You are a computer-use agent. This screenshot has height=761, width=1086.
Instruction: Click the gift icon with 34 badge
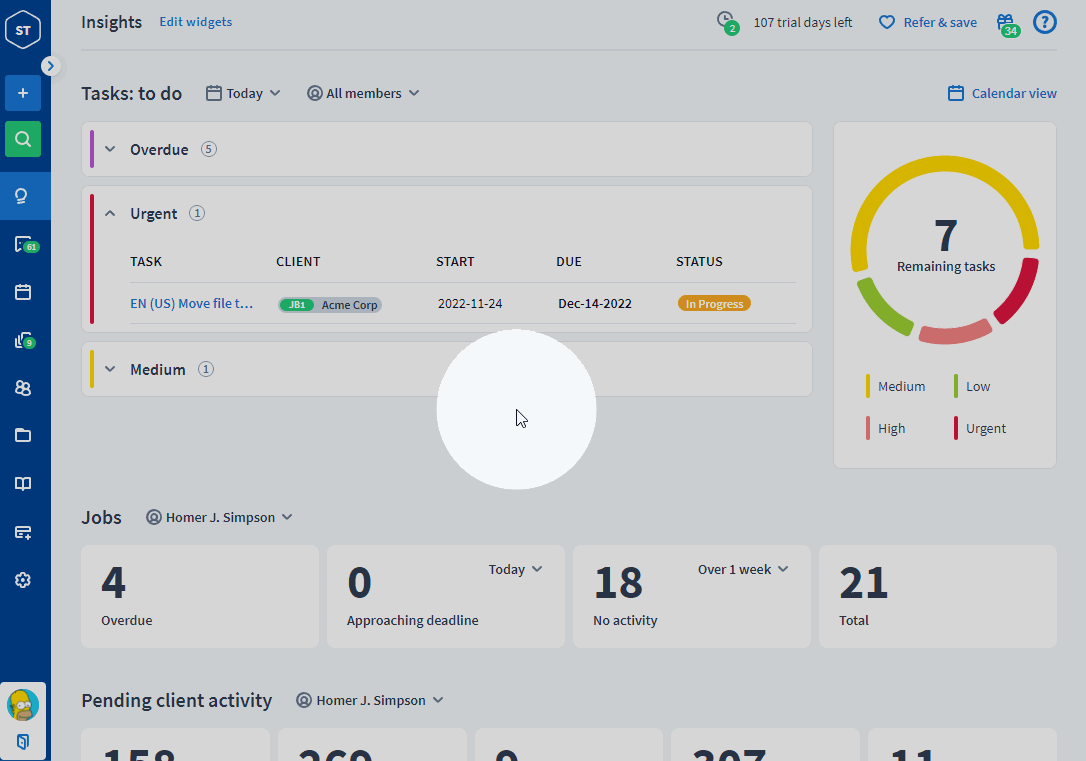1005,22
